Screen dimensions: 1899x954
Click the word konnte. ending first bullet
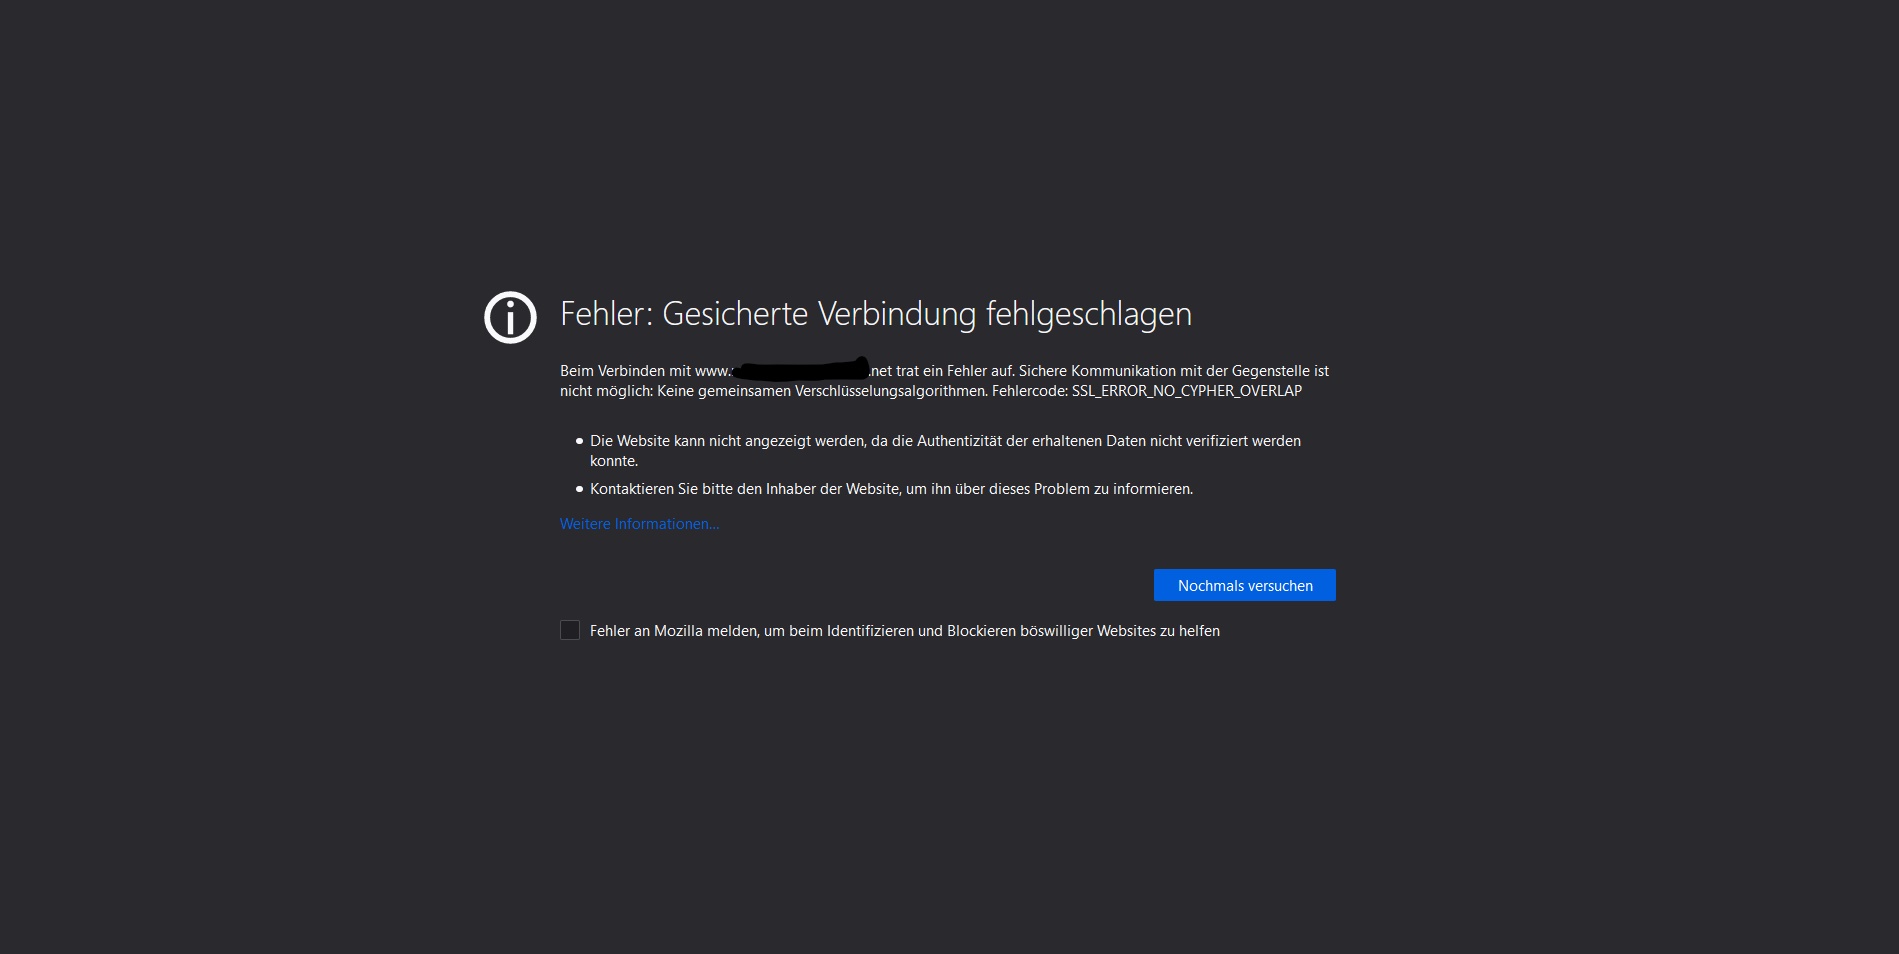614,461
